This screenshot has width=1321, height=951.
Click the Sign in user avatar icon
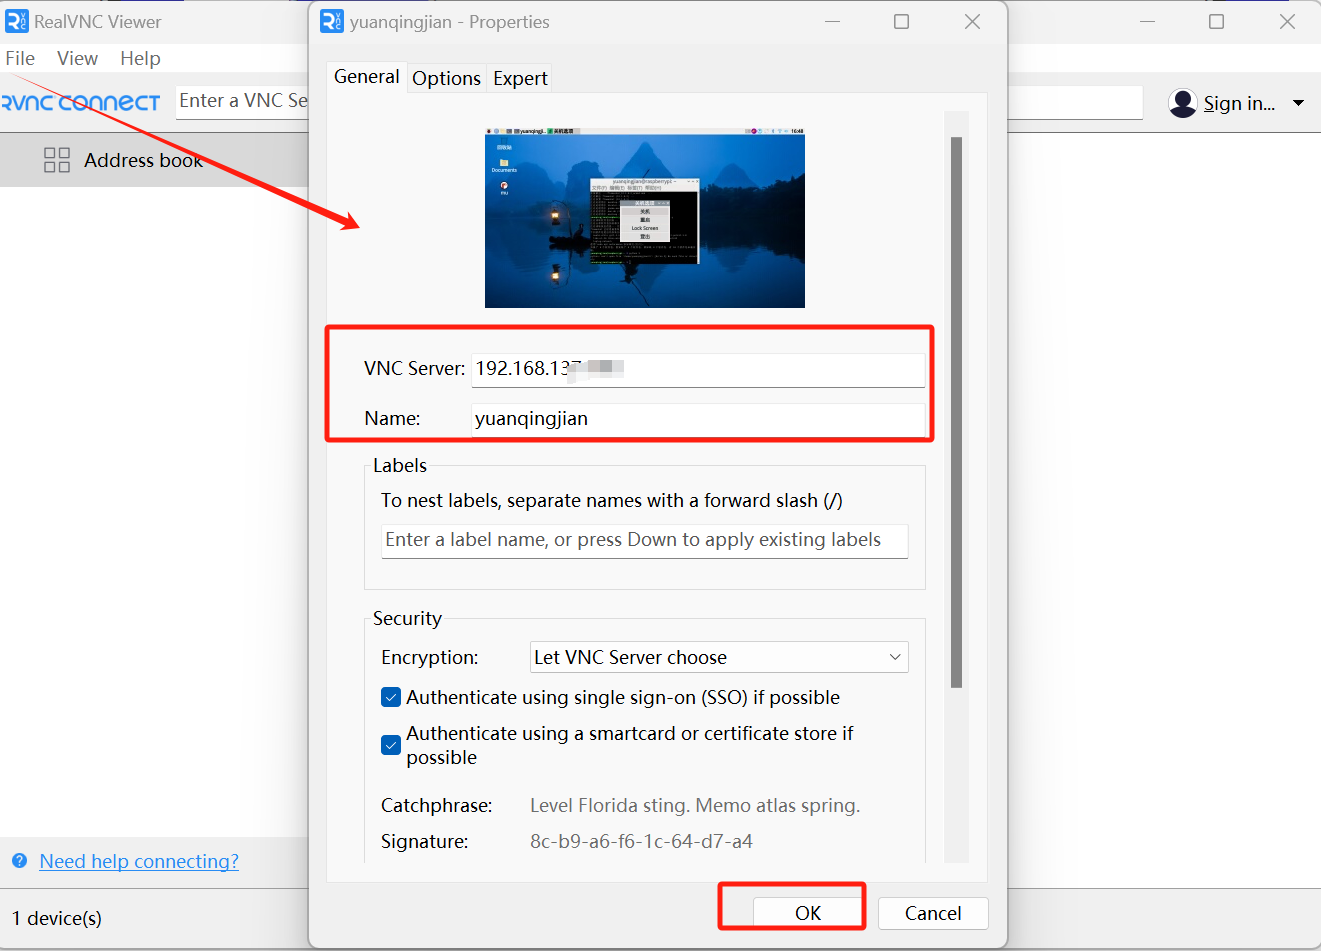pyautogui.click(x=1183, y=103)
